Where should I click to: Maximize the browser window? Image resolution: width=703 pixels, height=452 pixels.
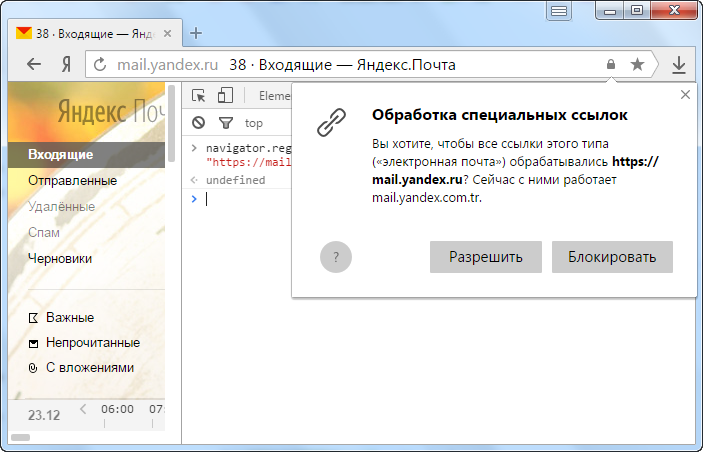(x=637, y=10)
